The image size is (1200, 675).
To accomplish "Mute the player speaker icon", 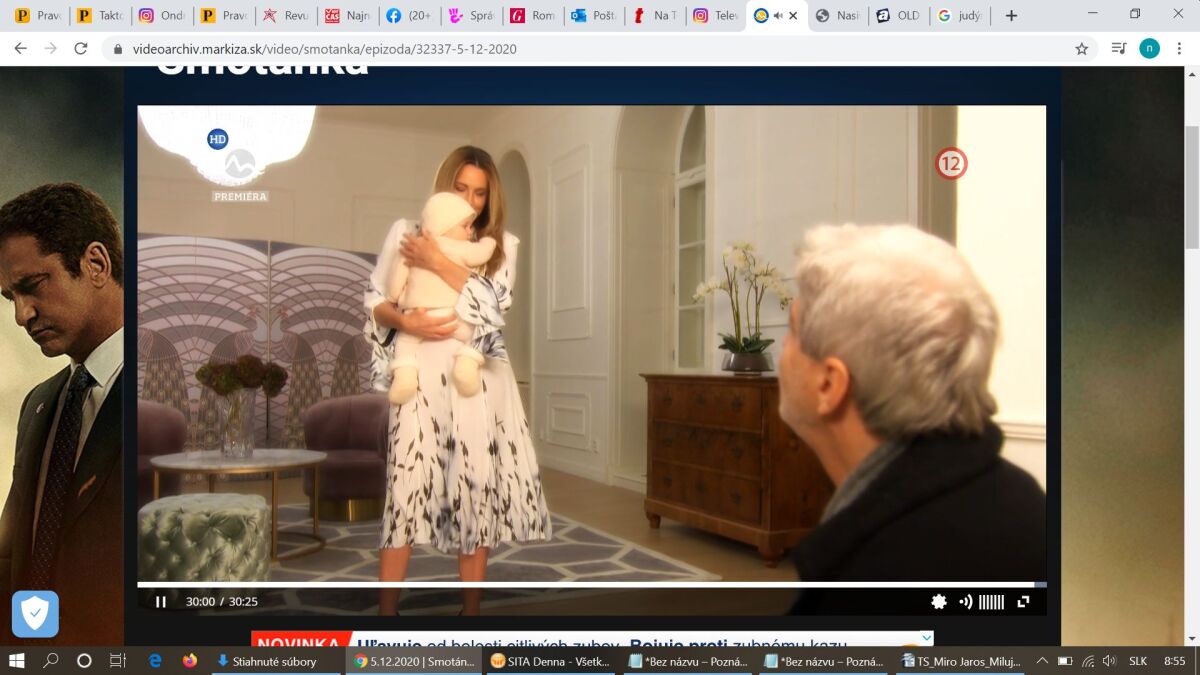I will pyautogui.click(x=965, y=601).
